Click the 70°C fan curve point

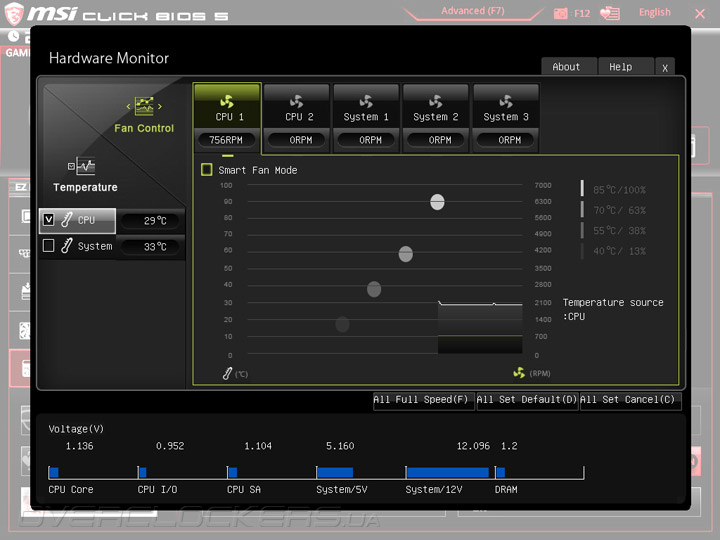[405, 254]
